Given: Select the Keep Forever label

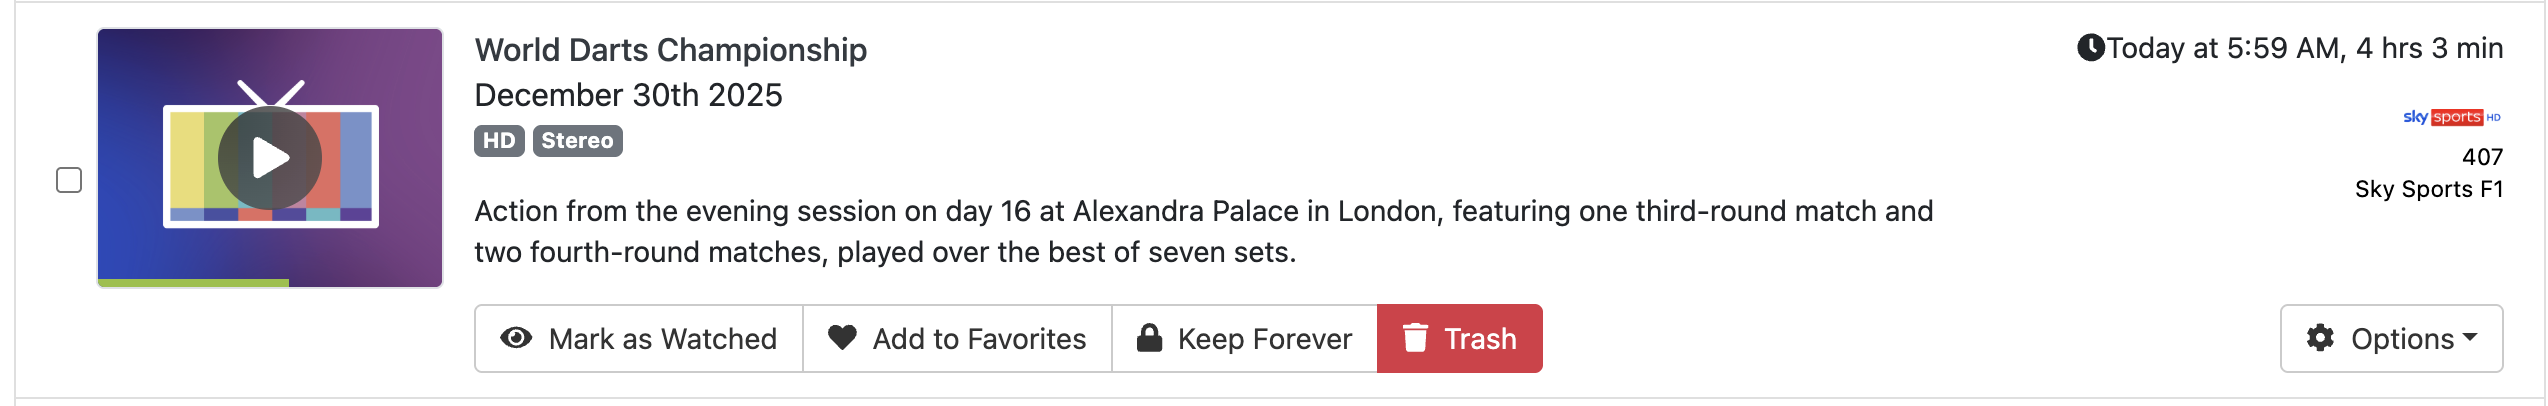Looking at the screenshot, I should click(1264, 339).
